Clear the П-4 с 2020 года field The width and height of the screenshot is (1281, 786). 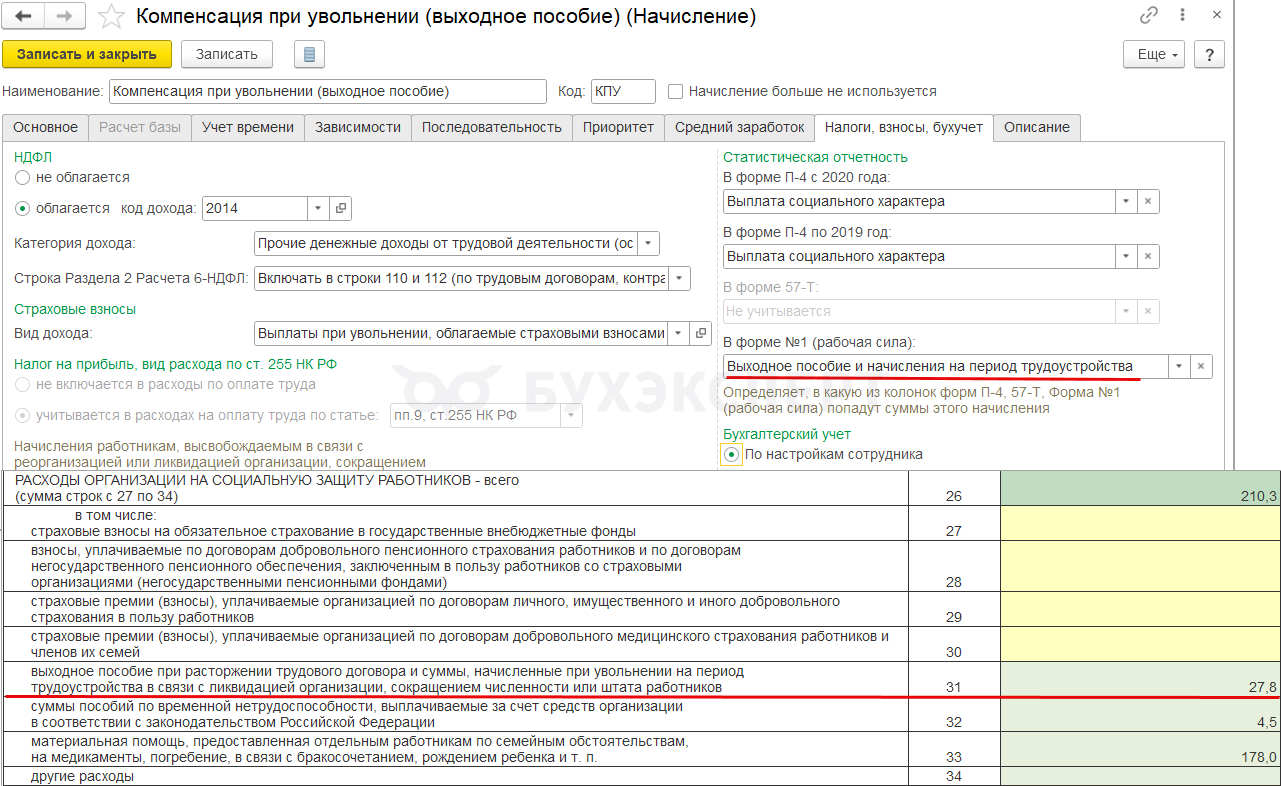point(1149,201)
